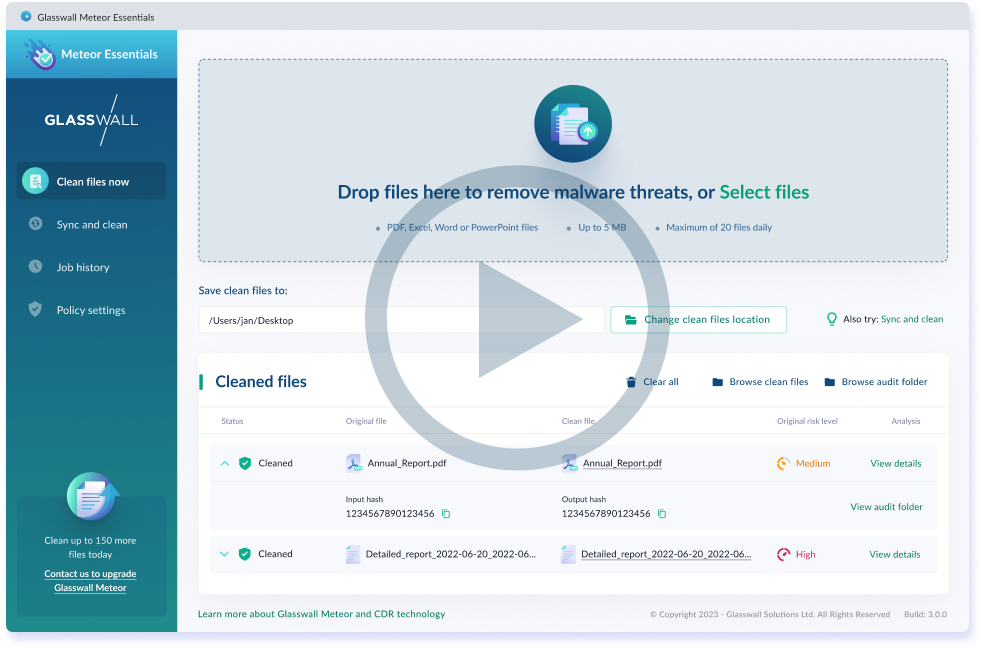
Task: Click the trash icon next to Clear all
Action: (x=631, y=382)
